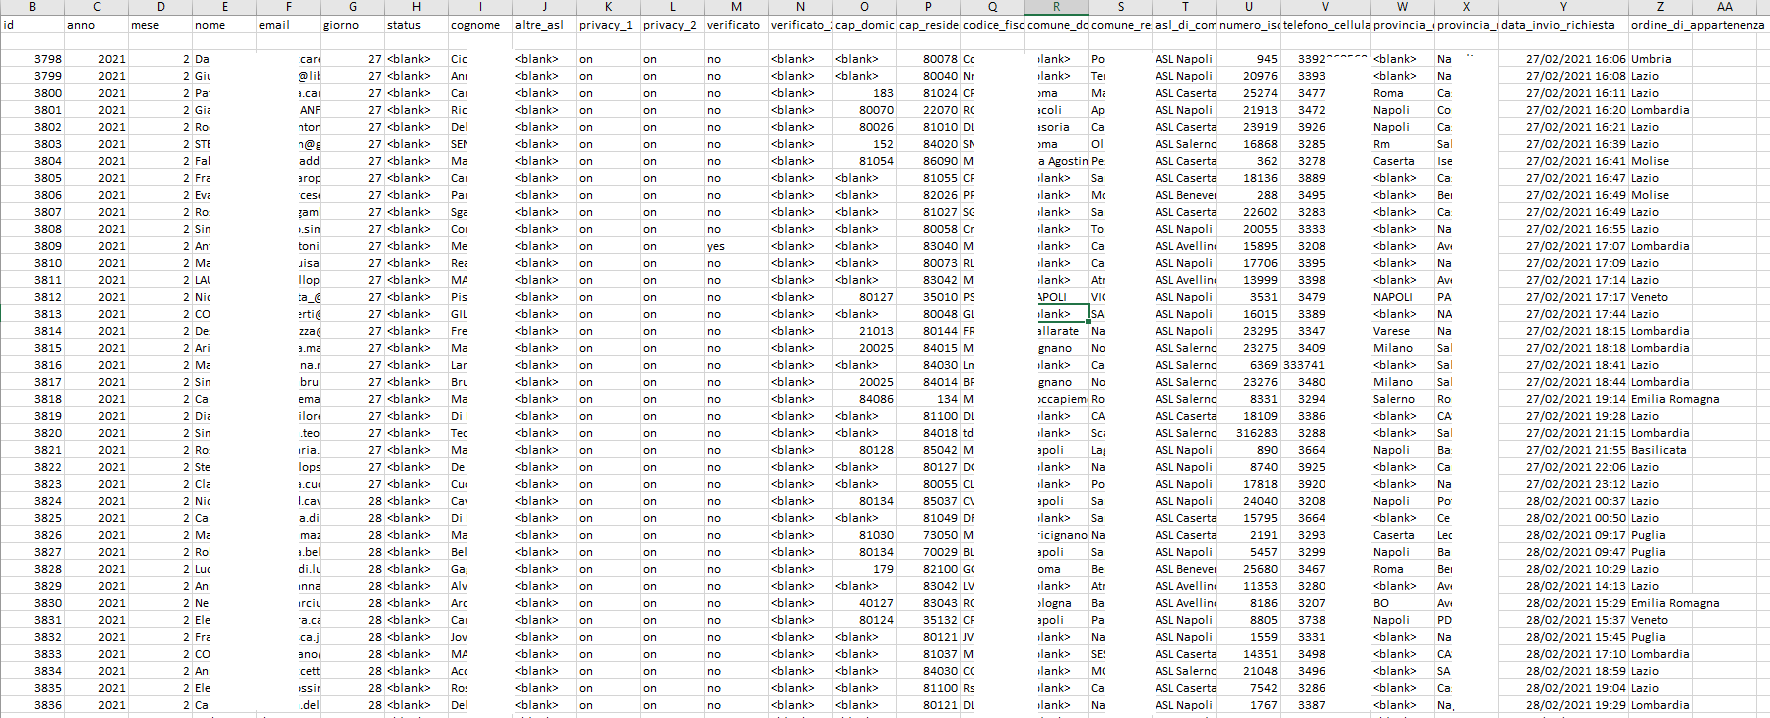This screenshot has height=718, width=1770.
Task: Select the 'data_invio_richiesta' header cell
Action: pos(1562,25)
